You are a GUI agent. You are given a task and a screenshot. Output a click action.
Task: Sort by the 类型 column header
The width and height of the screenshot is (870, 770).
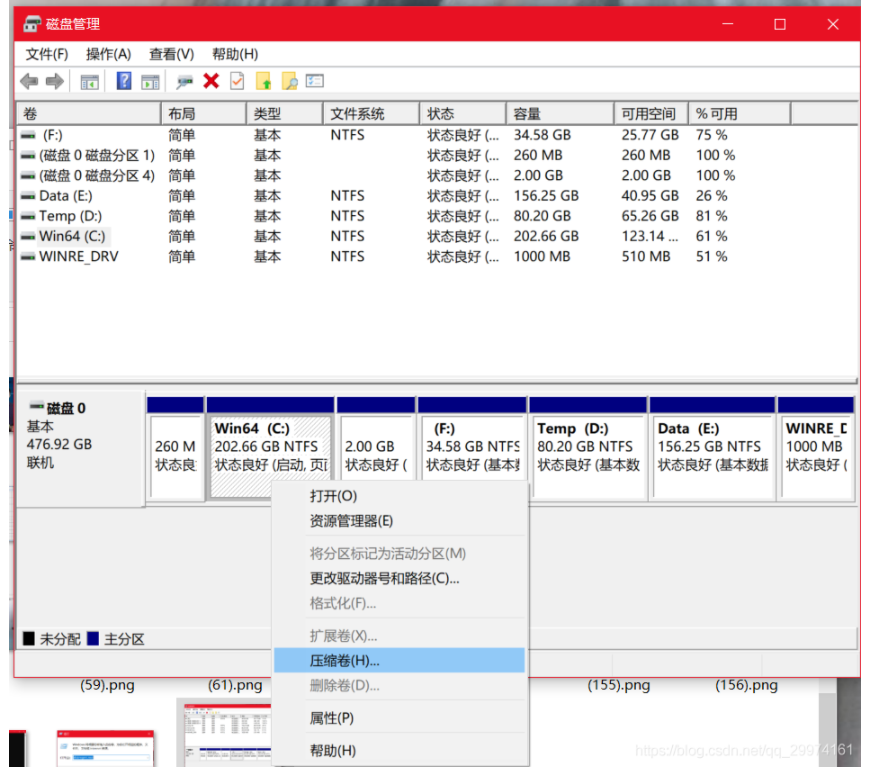285,114
